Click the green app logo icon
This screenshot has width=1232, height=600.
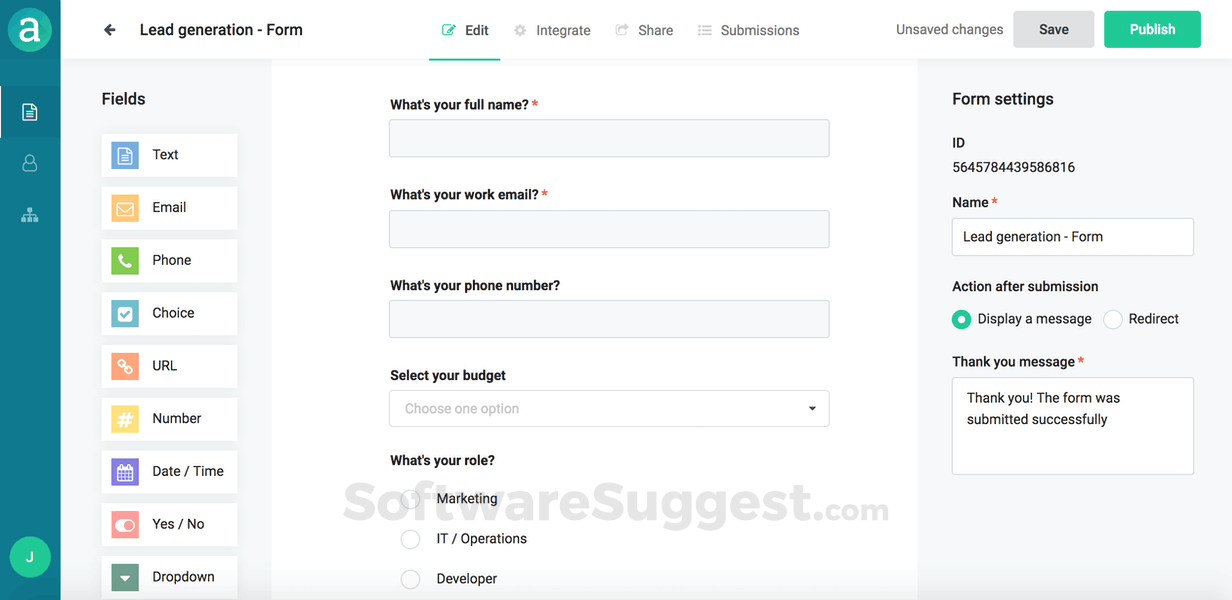coord(30,30)
